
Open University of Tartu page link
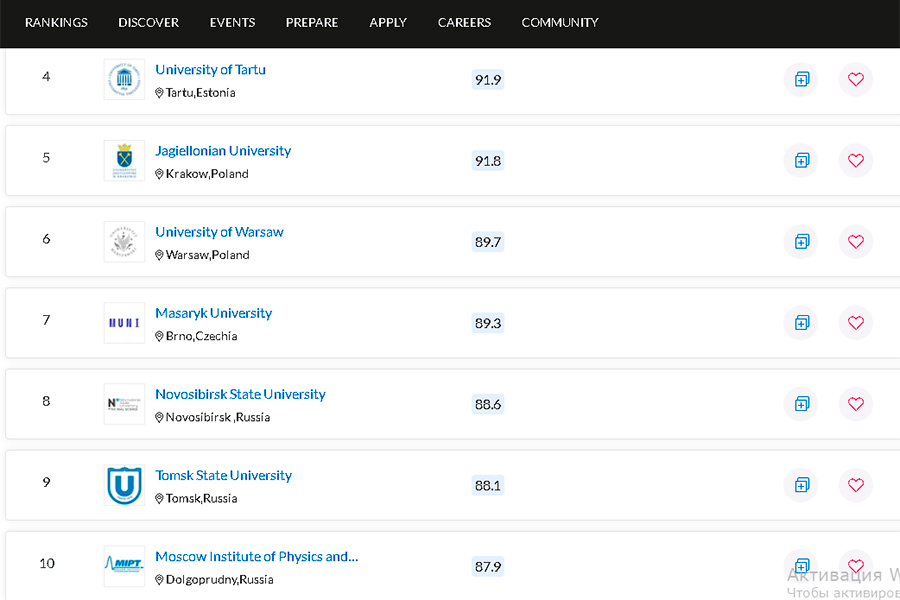[210, 70]
